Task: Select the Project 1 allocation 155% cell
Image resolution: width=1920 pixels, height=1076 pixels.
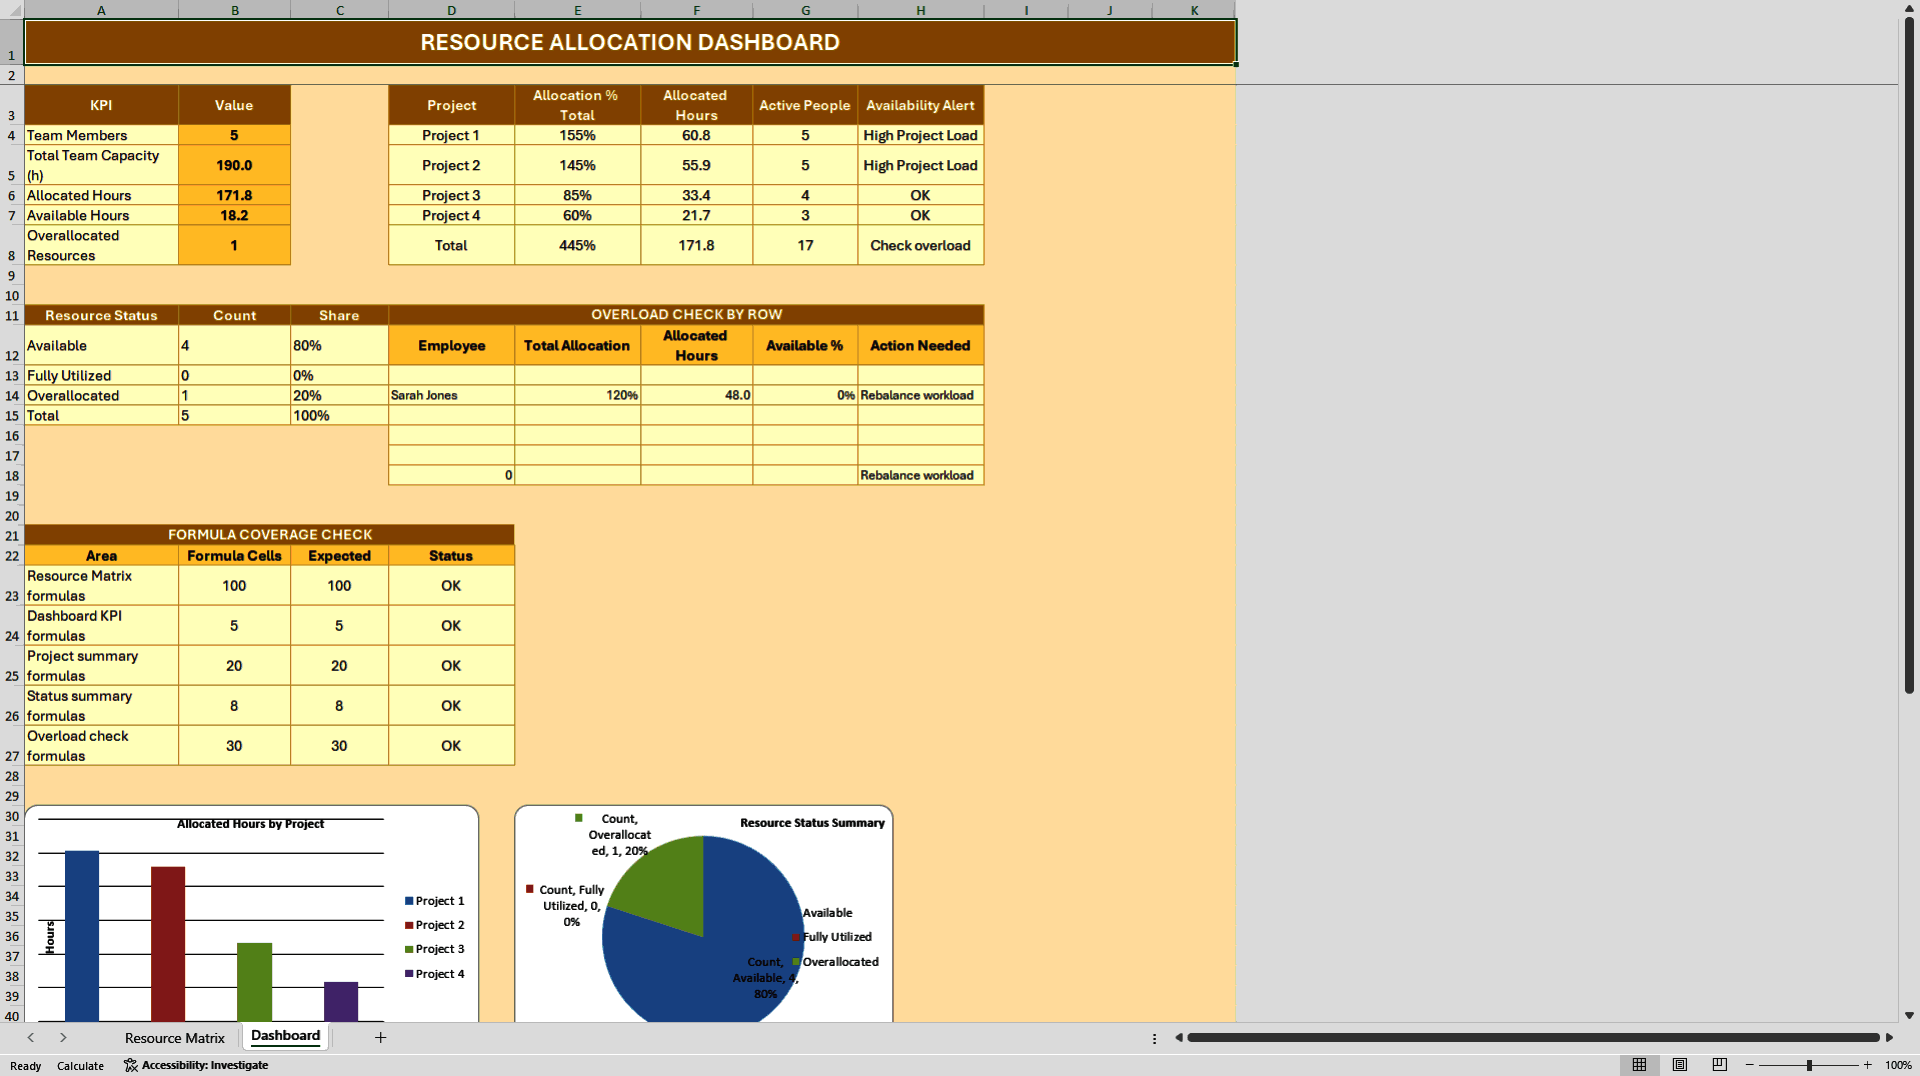Action: point(577,135)
